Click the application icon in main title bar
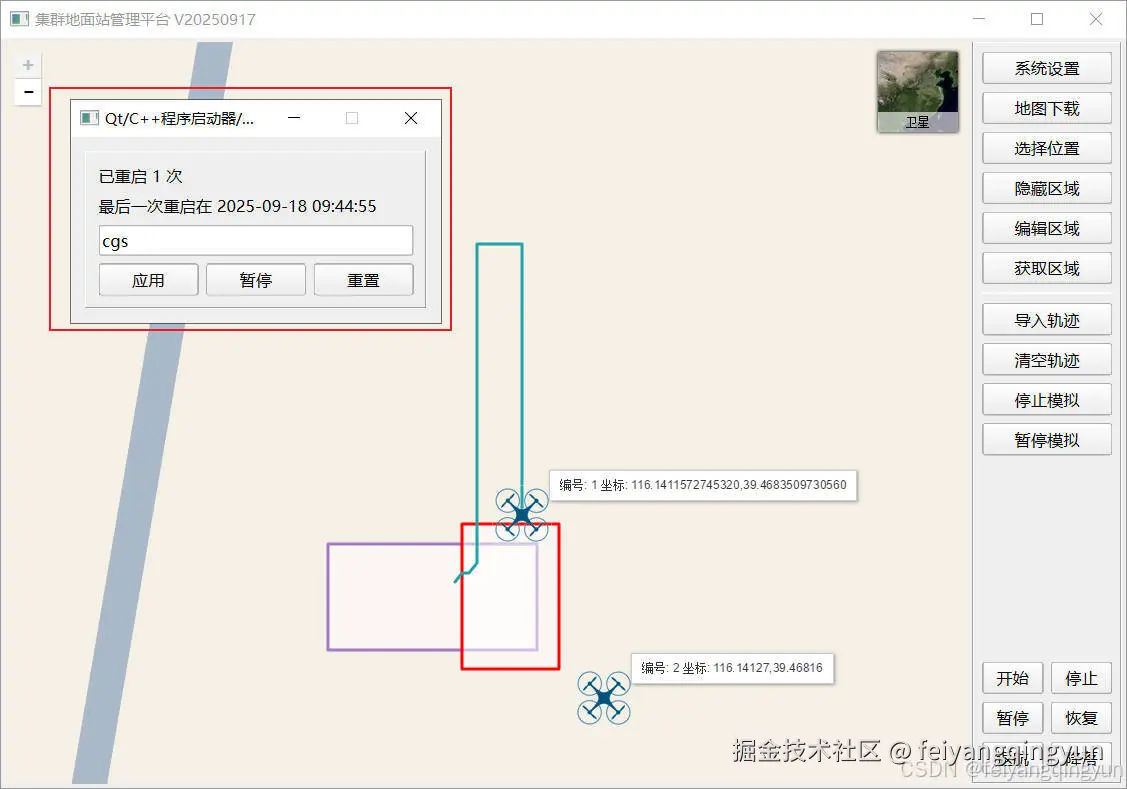 (19, 18)
